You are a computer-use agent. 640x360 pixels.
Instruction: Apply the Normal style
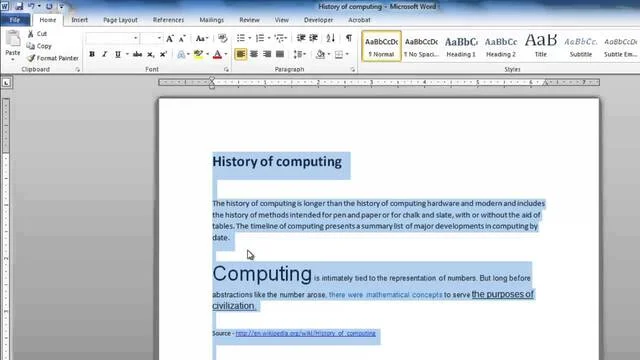click(x=381, y=46)
